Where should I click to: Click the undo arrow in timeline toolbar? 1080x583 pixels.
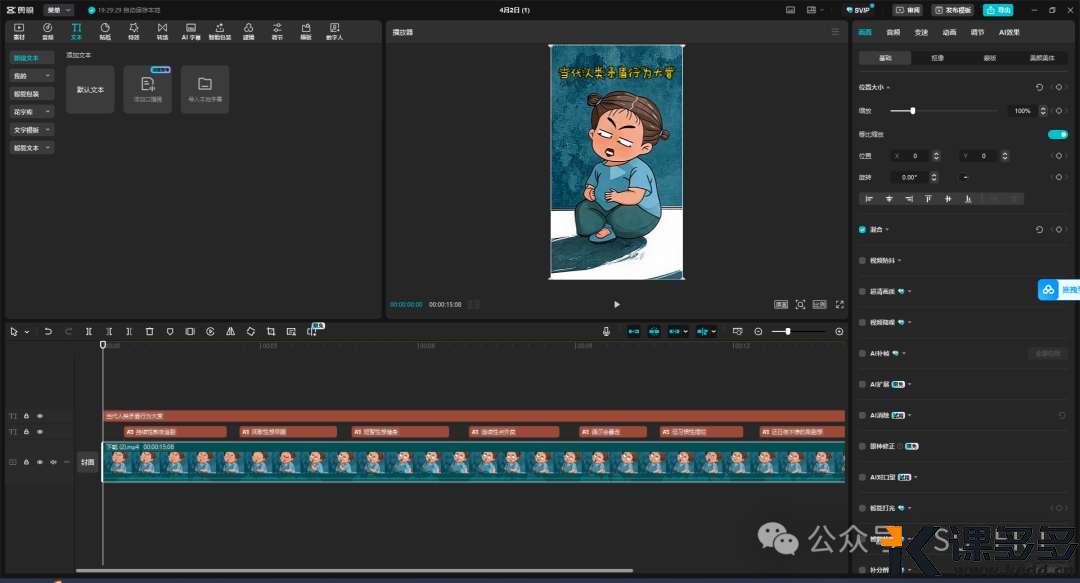[48, 331]
